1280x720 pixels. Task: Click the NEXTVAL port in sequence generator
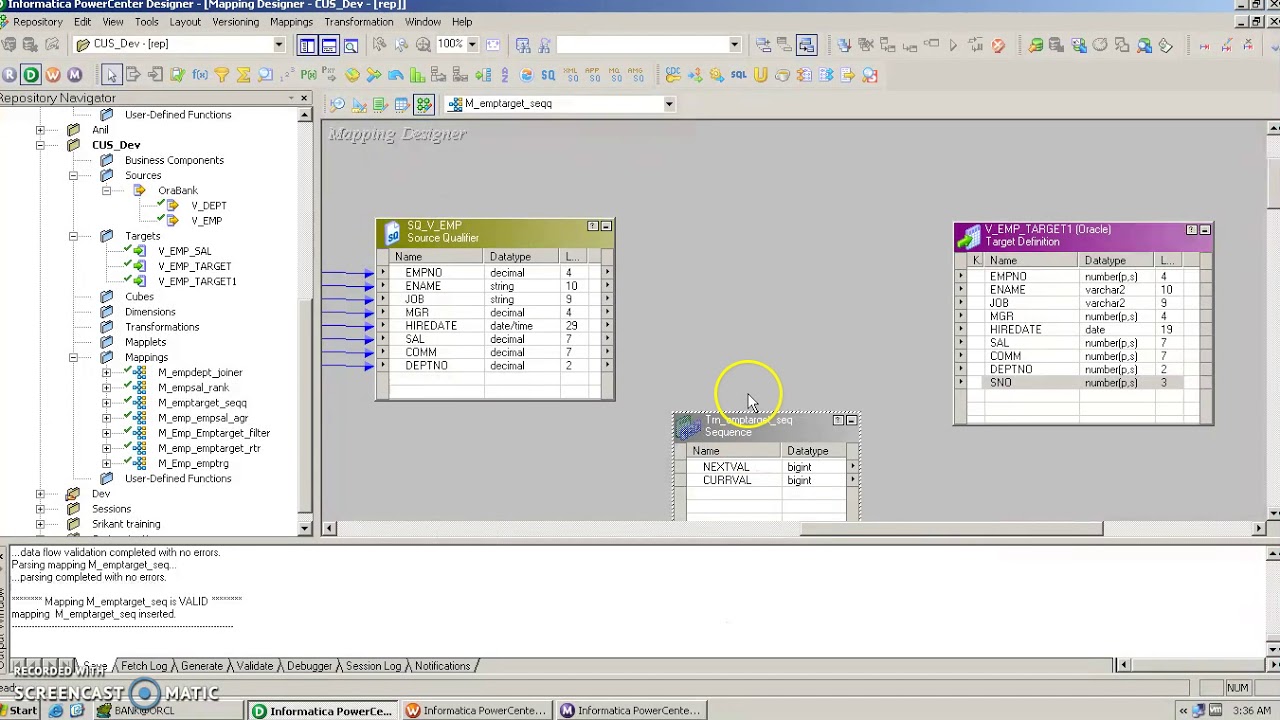(x=726, y=467)
